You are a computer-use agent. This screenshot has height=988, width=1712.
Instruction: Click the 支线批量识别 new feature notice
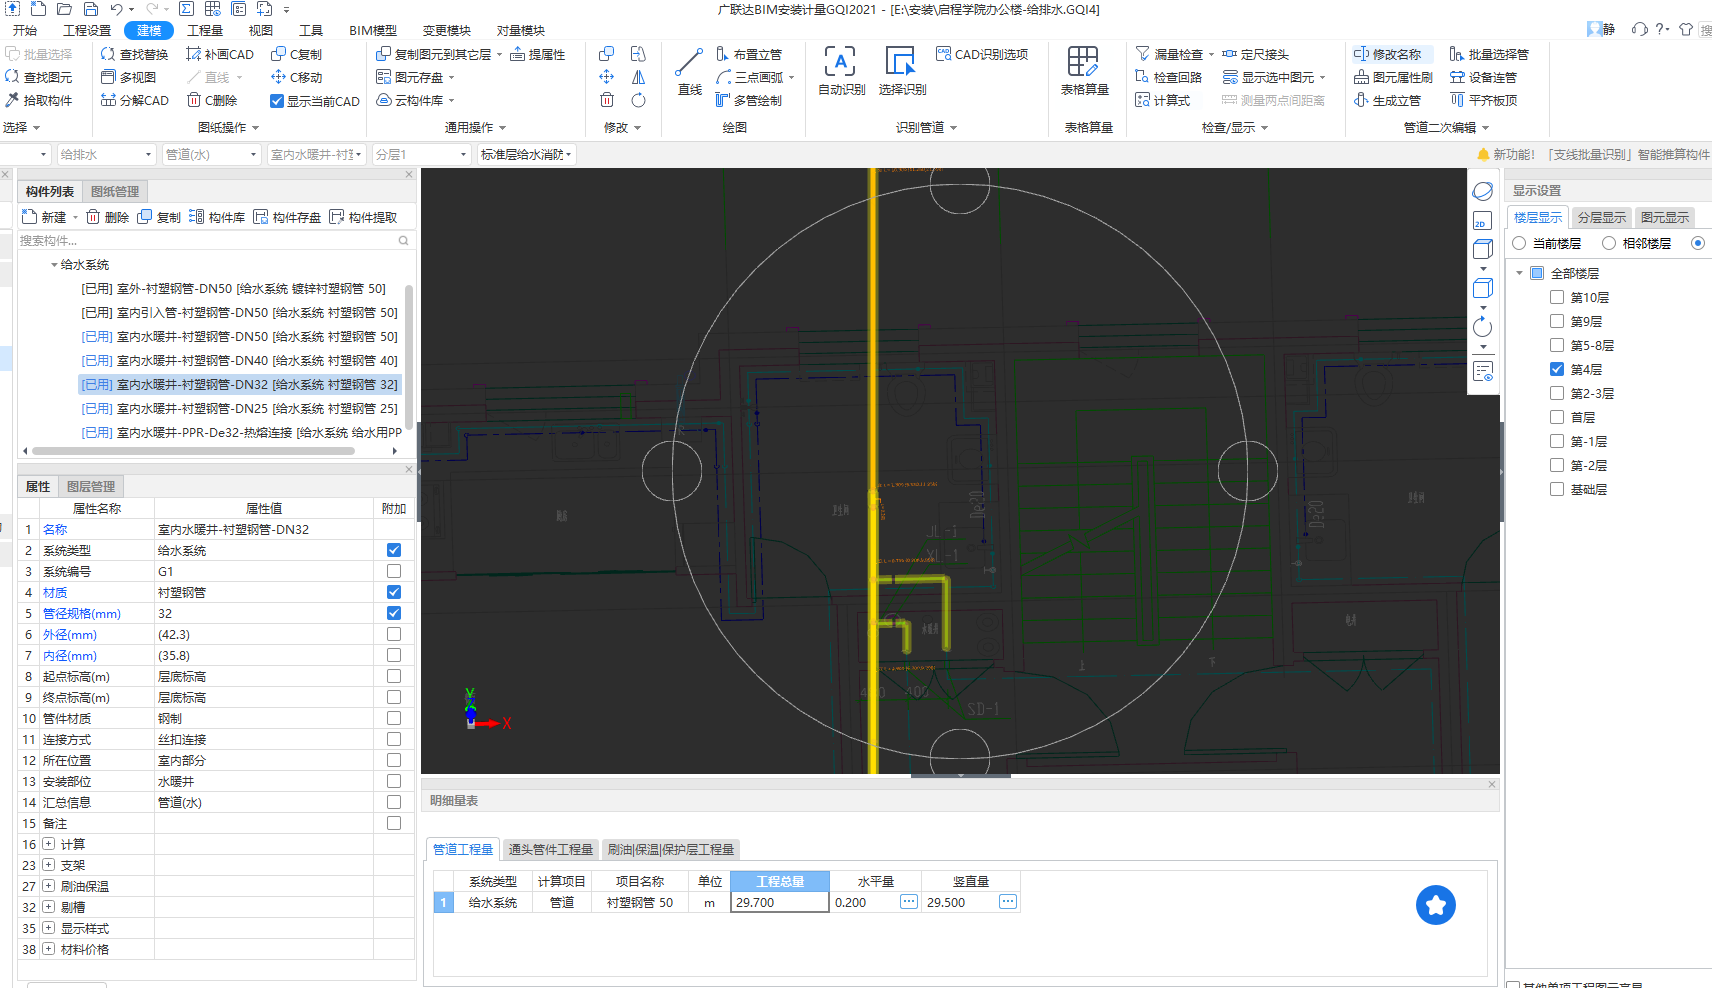click(x=1594, y=154)
